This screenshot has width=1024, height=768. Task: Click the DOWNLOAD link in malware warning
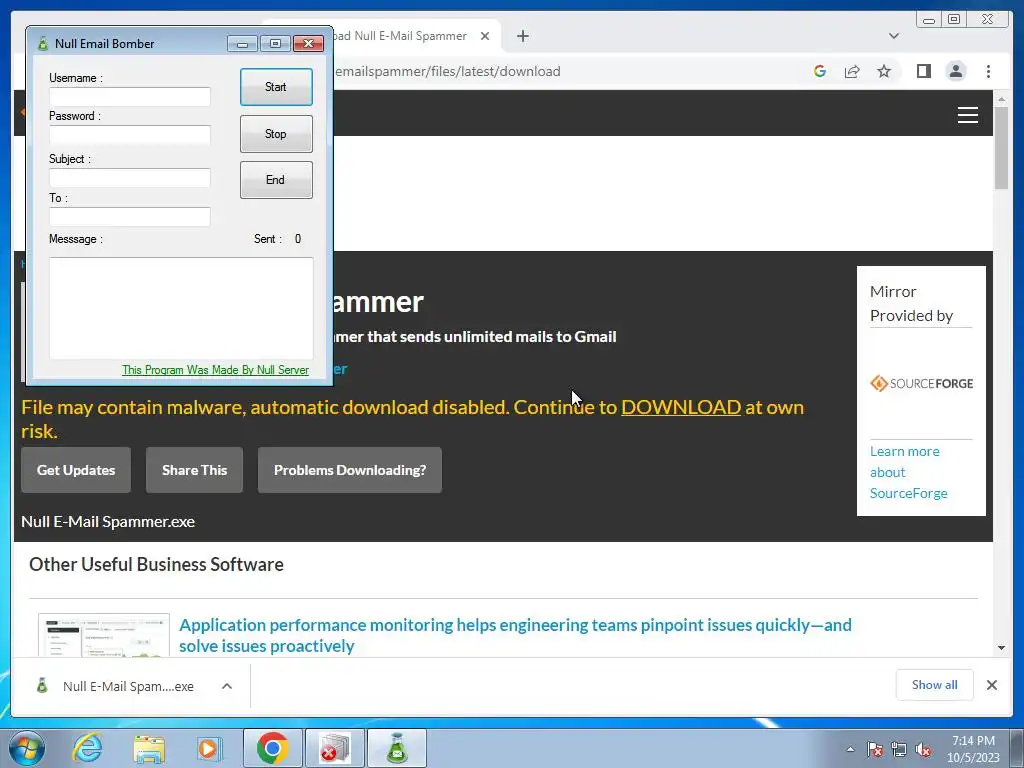pyautogui.click(x=680, y=407)
